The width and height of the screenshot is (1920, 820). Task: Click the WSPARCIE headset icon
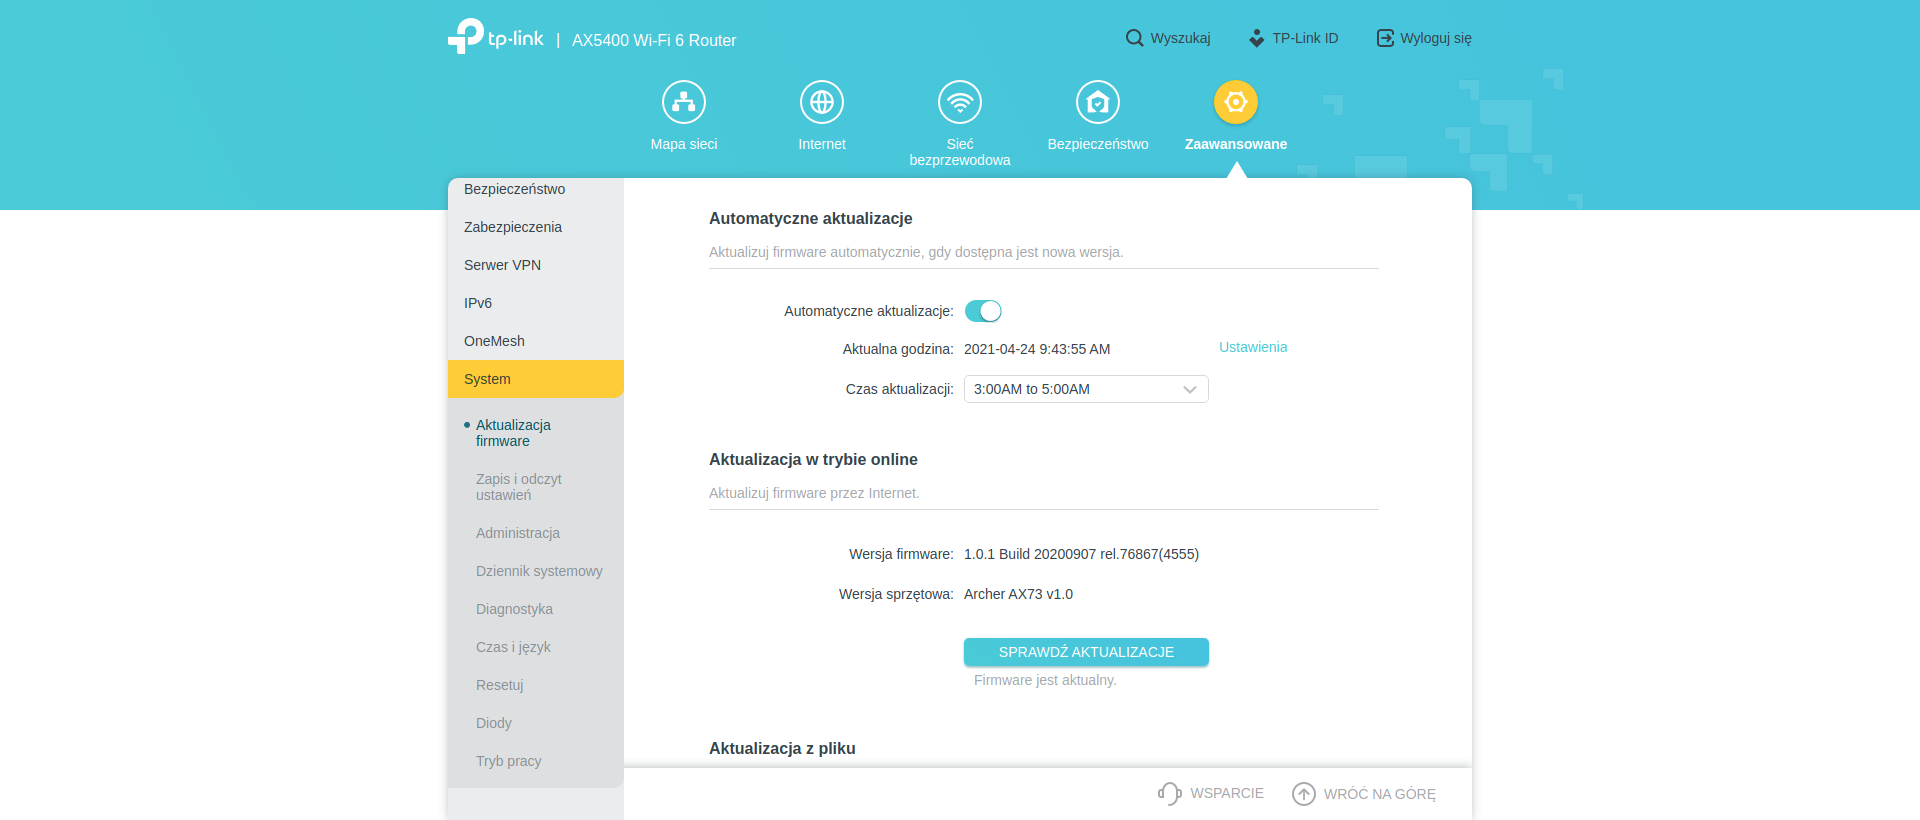pyautogui.click(x=1169, y=793)
